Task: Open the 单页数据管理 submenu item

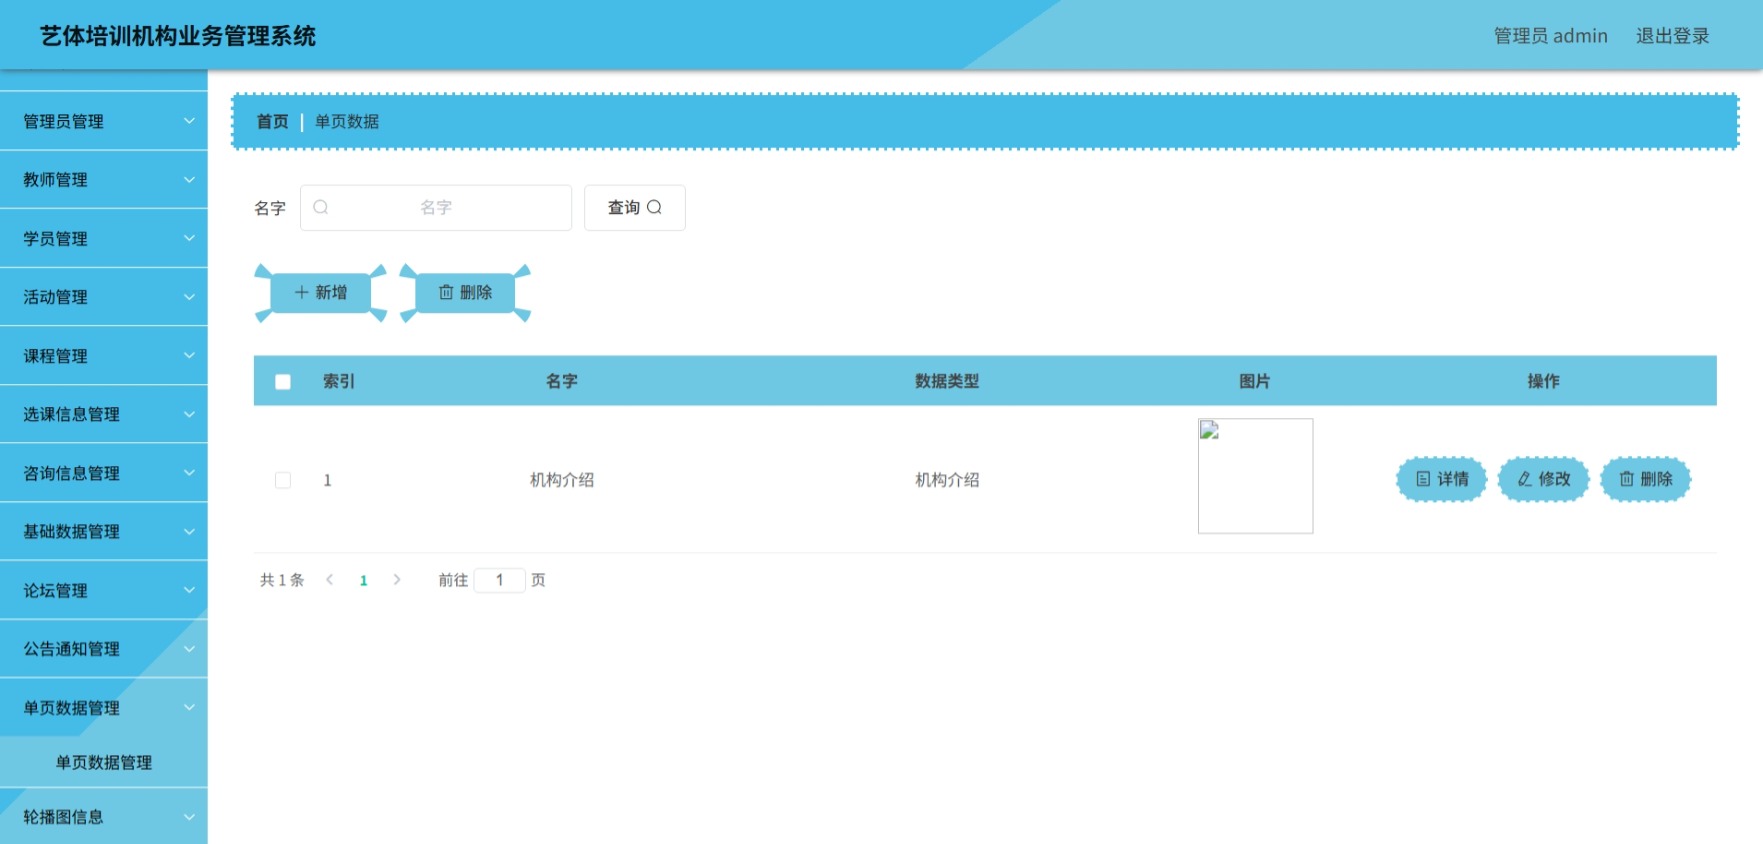Action: coord(104,762)
